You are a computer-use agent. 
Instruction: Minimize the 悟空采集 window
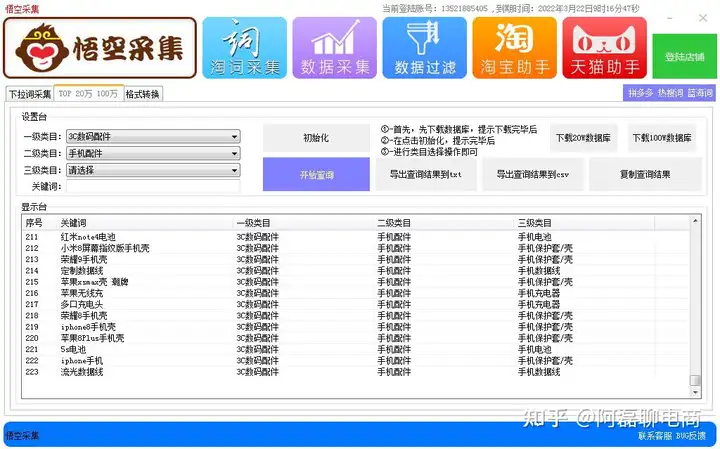[x=670, y=18]
